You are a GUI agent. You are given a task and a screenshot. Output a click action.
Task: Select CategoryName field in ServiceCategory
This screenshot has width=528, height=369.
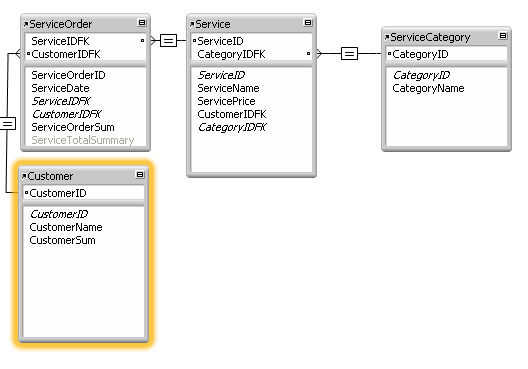point(428,88)
